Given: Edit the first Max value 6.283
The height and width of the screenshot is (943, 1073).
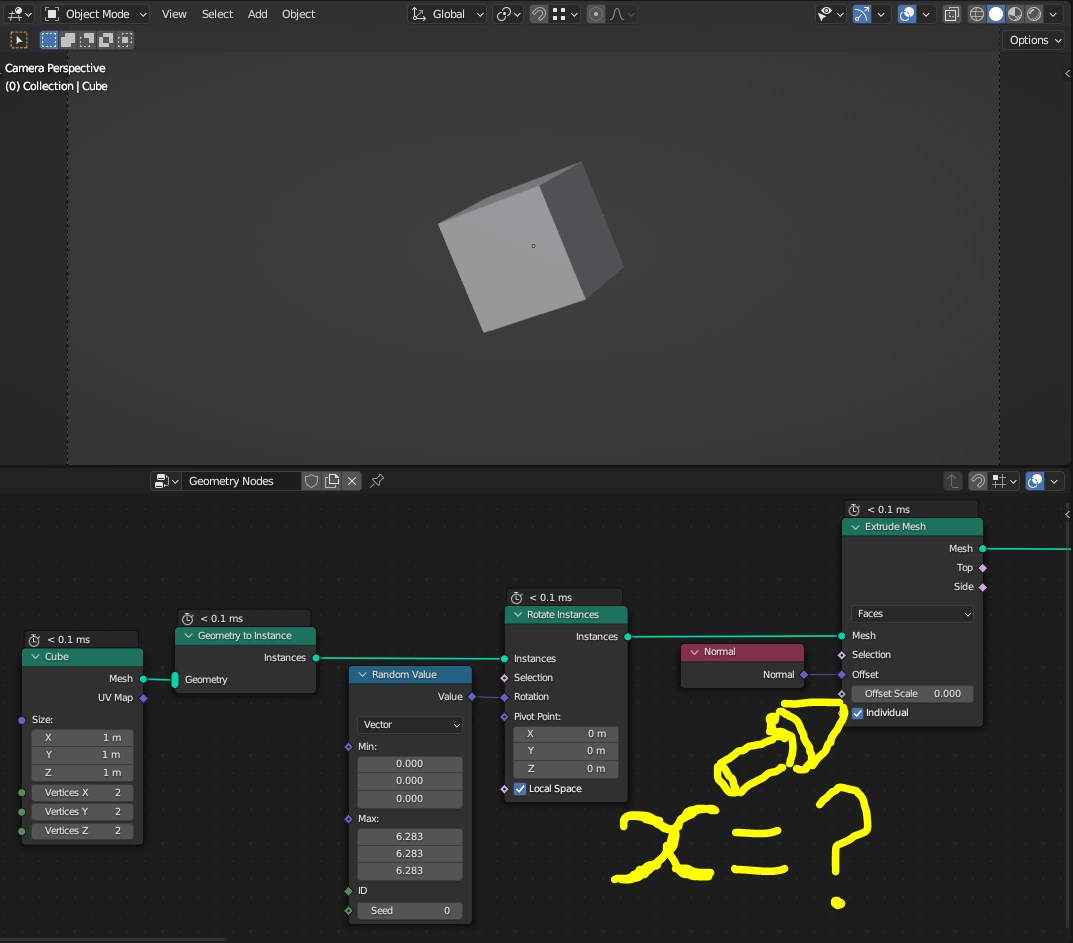Looking at the screenshot, I should coord(410,836).
